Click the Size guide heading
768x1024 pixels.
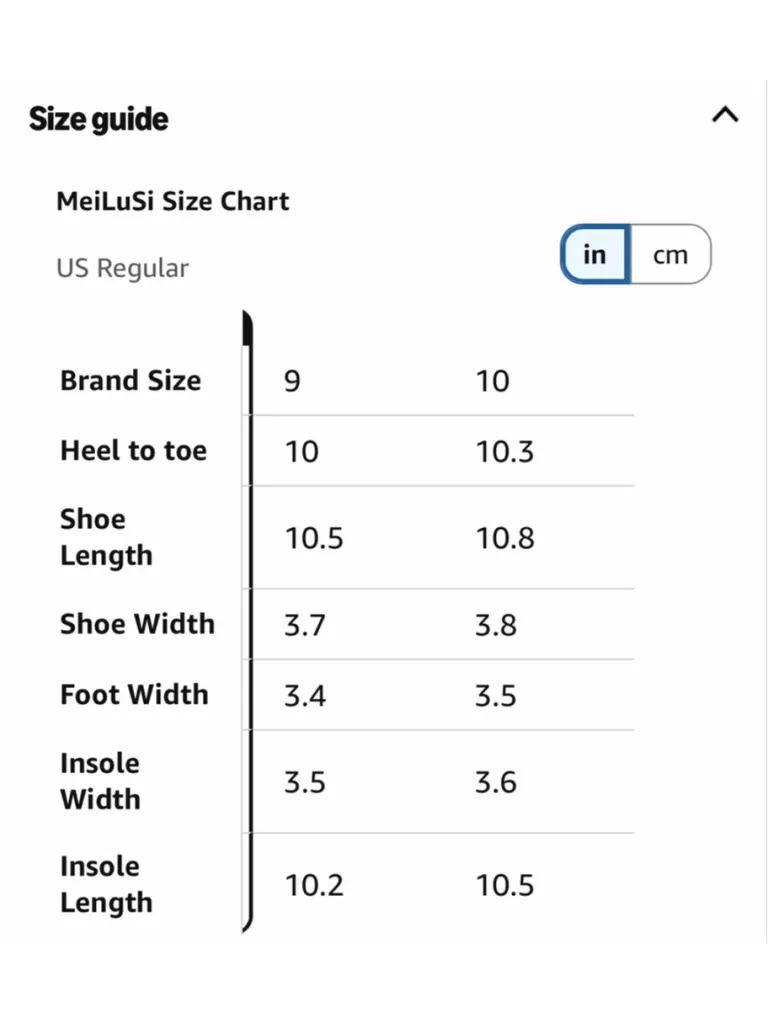pos(99,119)
